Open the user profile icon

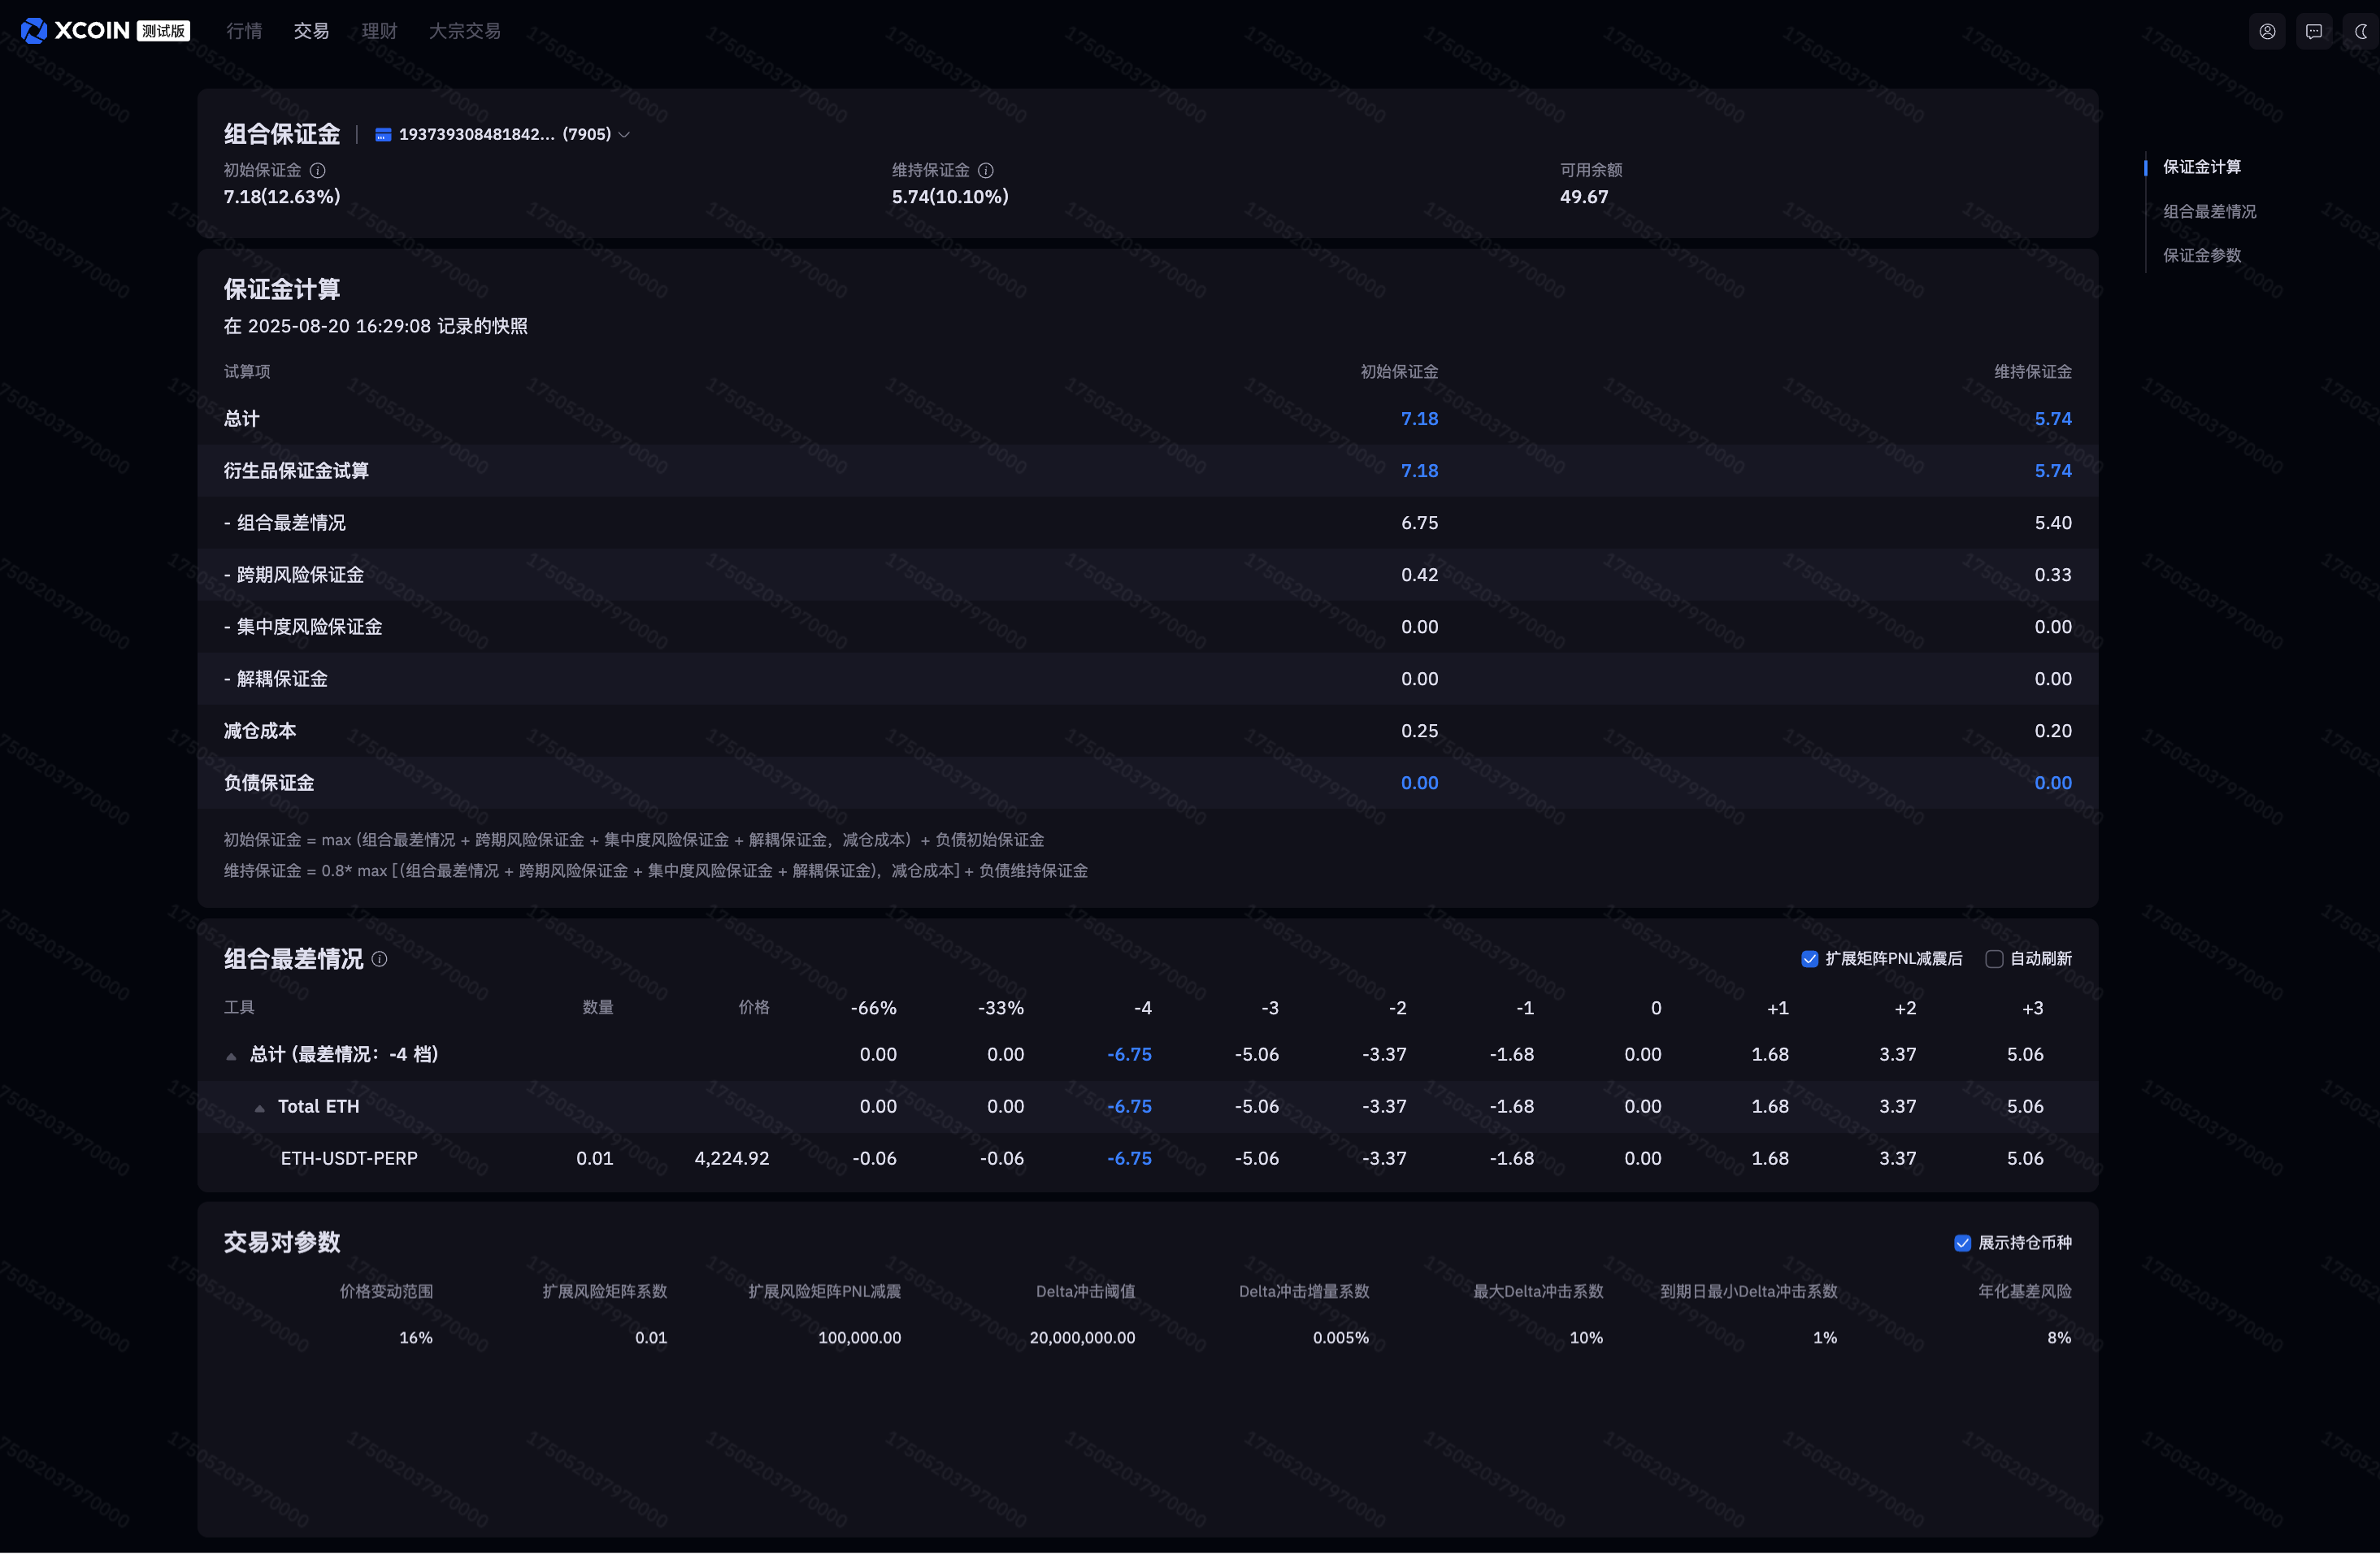[x=2267, y=31]
